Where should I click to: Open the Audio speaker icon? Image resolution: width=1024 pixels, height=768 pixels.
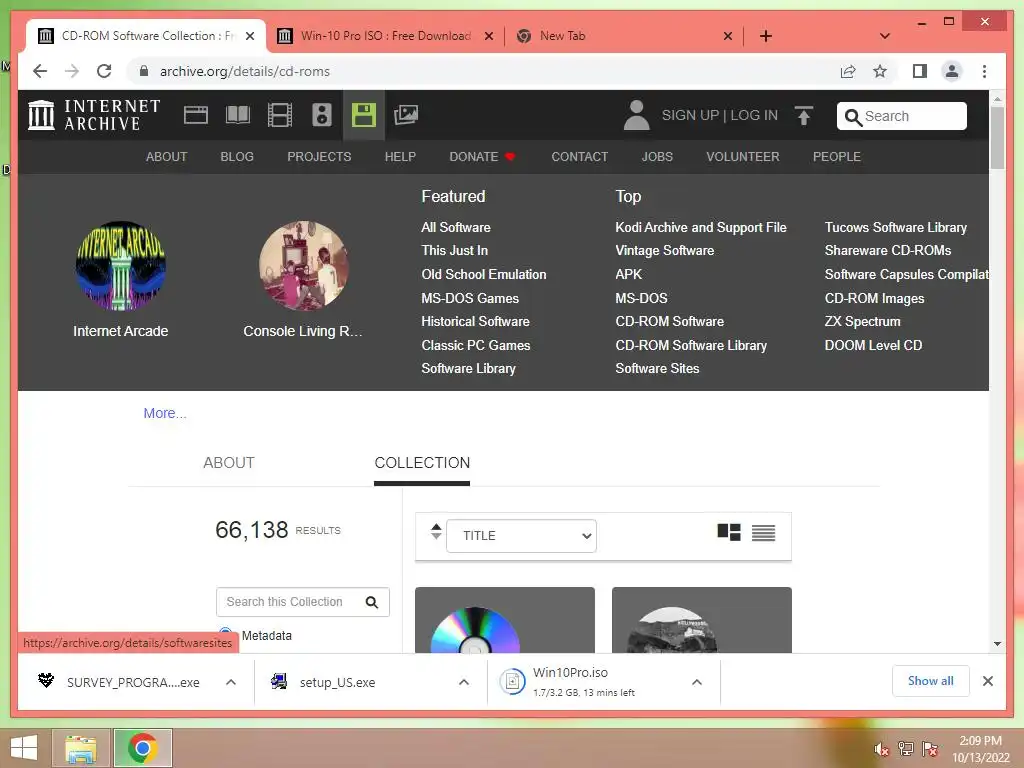[x=321, y=115]
